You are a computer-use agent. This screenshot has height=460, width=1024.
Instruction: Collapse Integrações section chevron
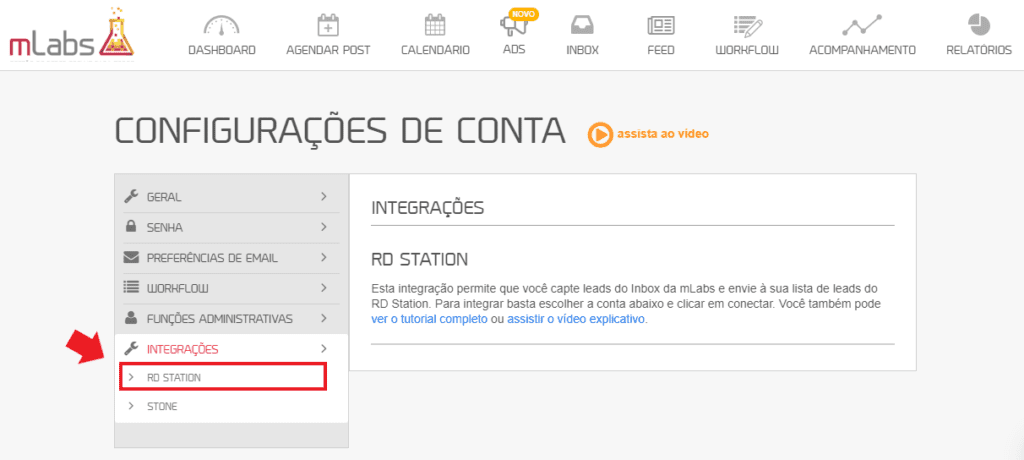[x=323, y=348]
